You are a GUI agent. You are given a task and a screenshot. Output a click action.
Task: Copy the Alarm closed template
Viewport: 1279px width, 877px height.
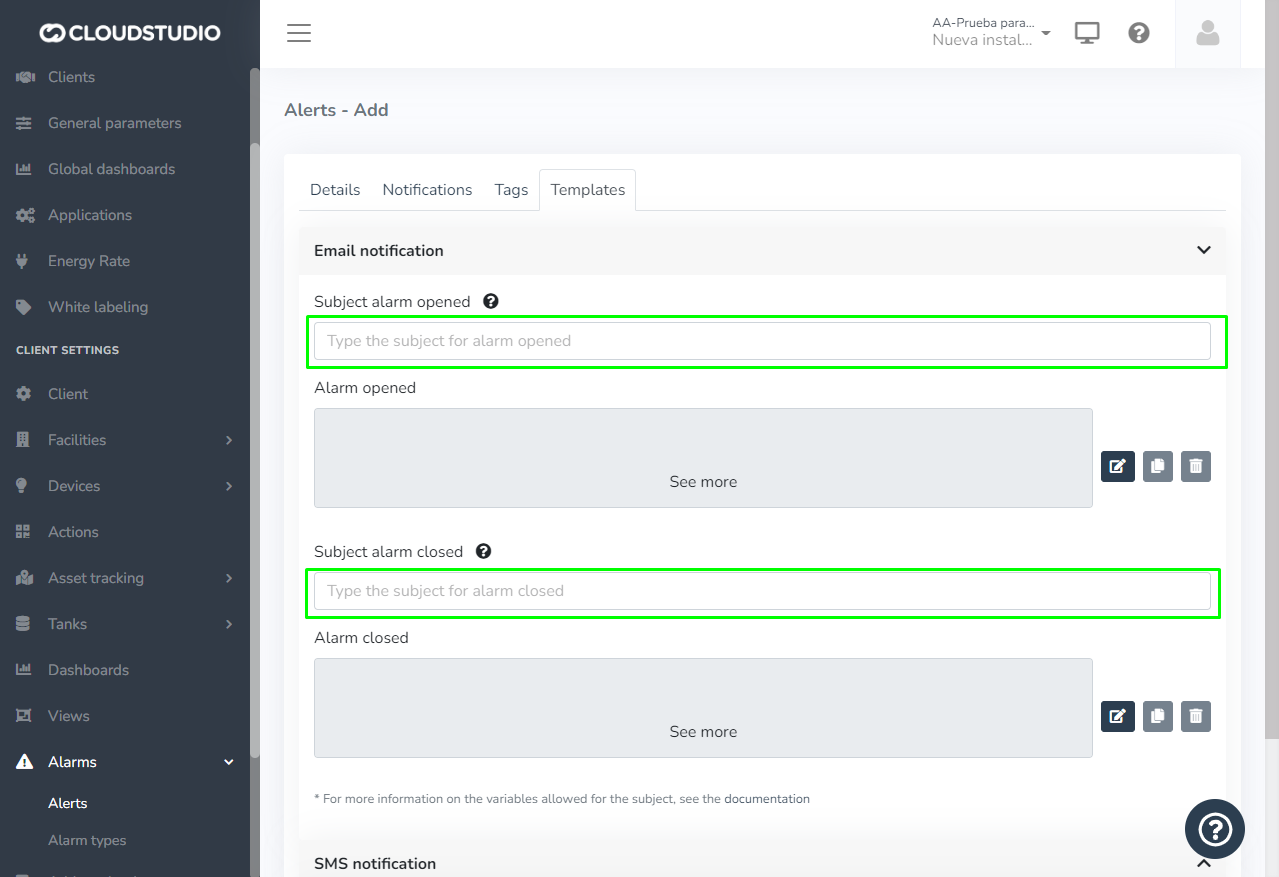pos(1157,716)
